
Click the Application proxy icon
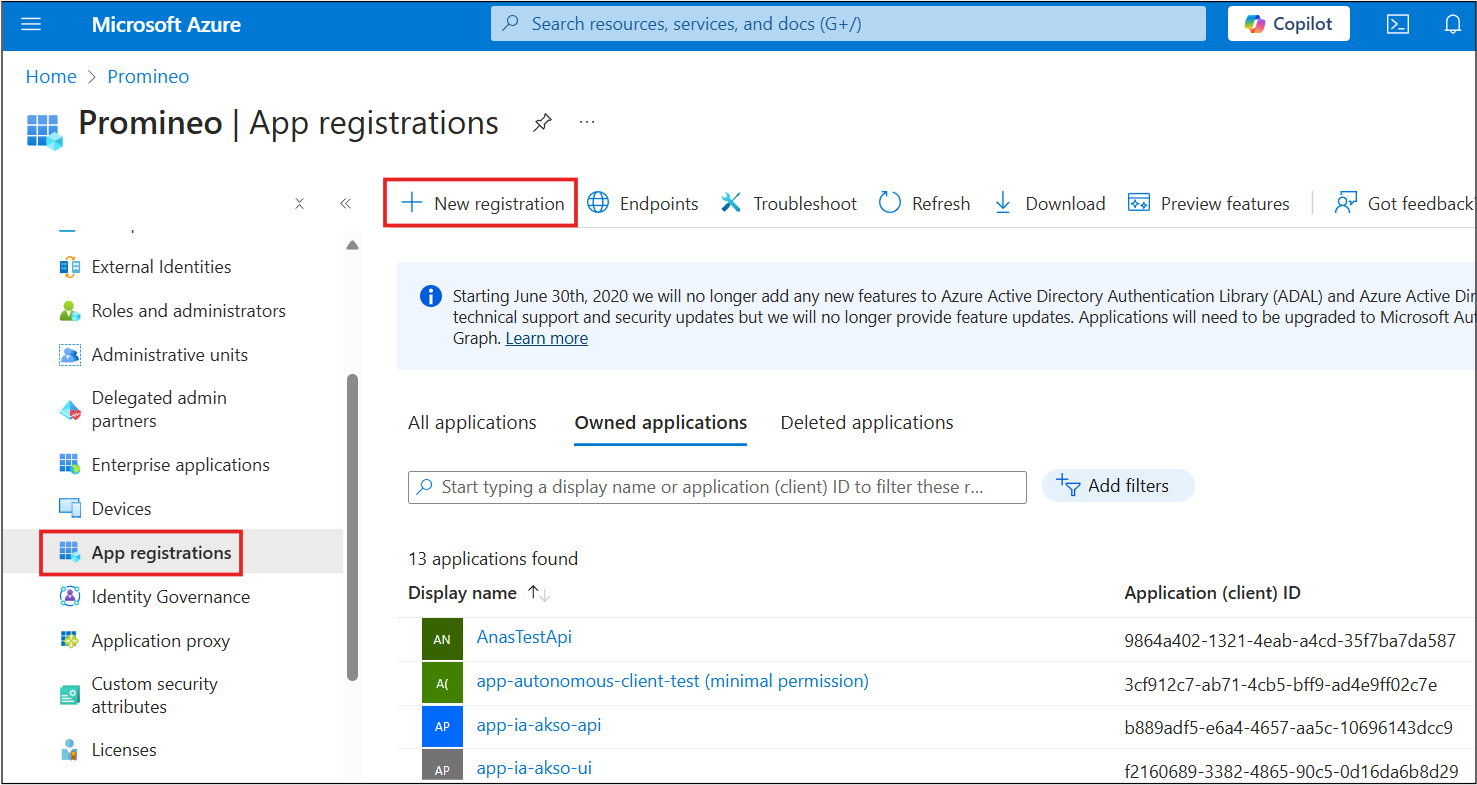point(69,641)
